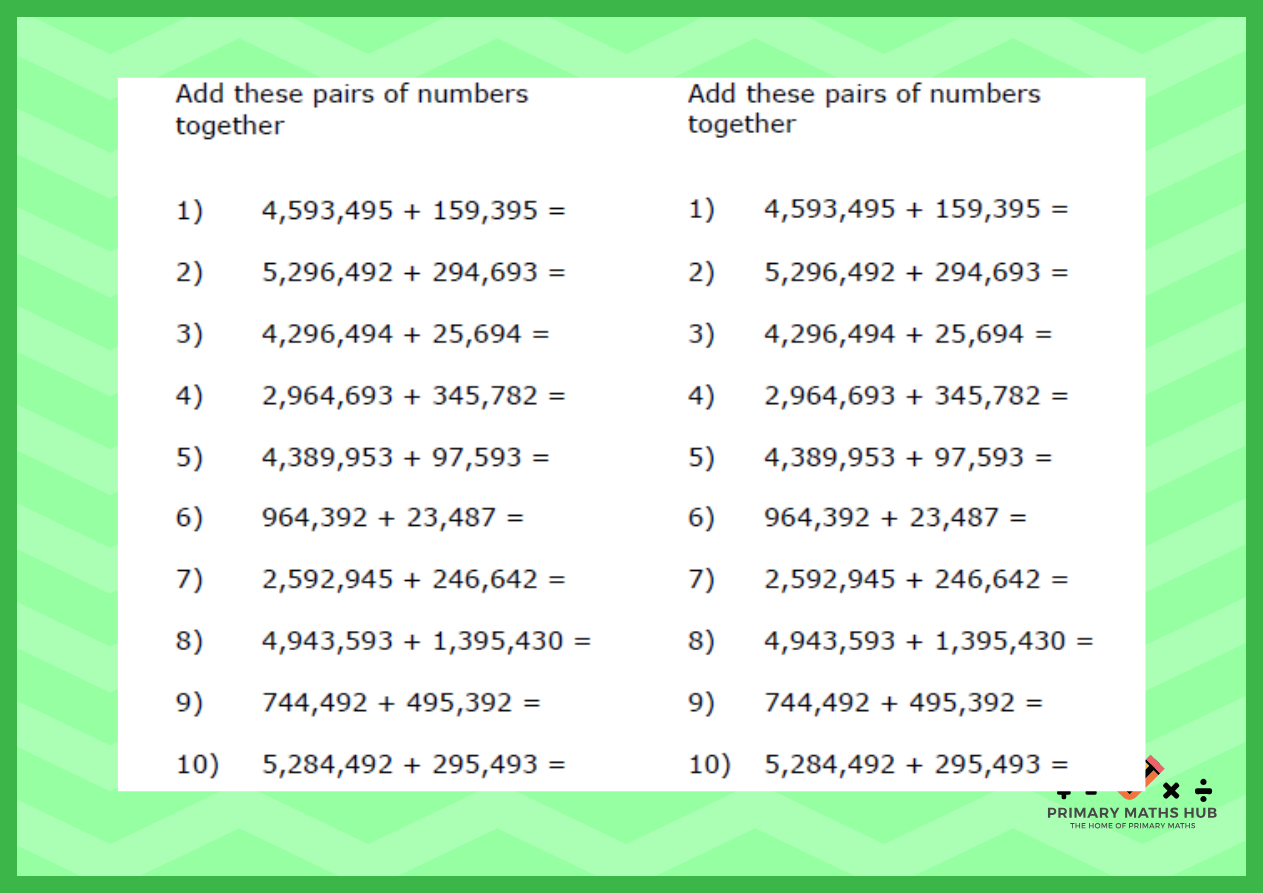Click left column problem 964,392 + 23,487

[392, 518]
